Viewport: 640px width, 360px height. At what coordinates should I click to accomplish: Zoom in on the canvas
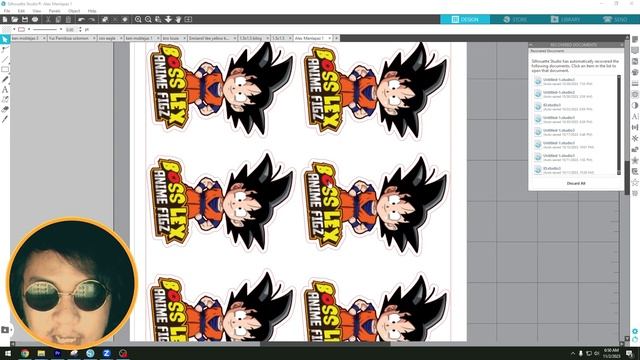pyautogui.click(x=138, y=19)
